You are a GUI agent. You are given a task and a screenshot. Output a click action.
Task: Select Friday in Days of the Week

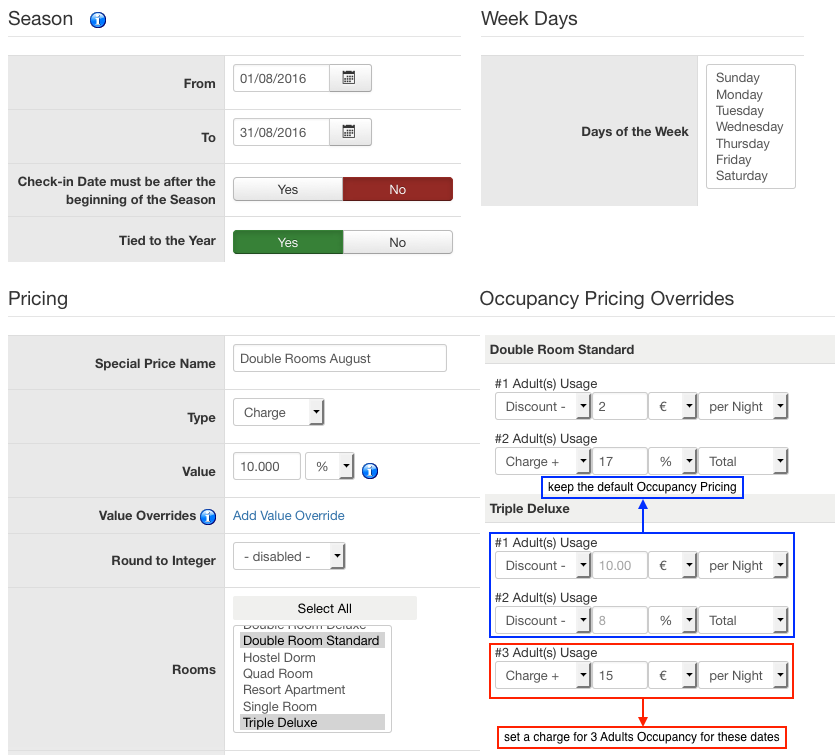(x=733, y=160)
